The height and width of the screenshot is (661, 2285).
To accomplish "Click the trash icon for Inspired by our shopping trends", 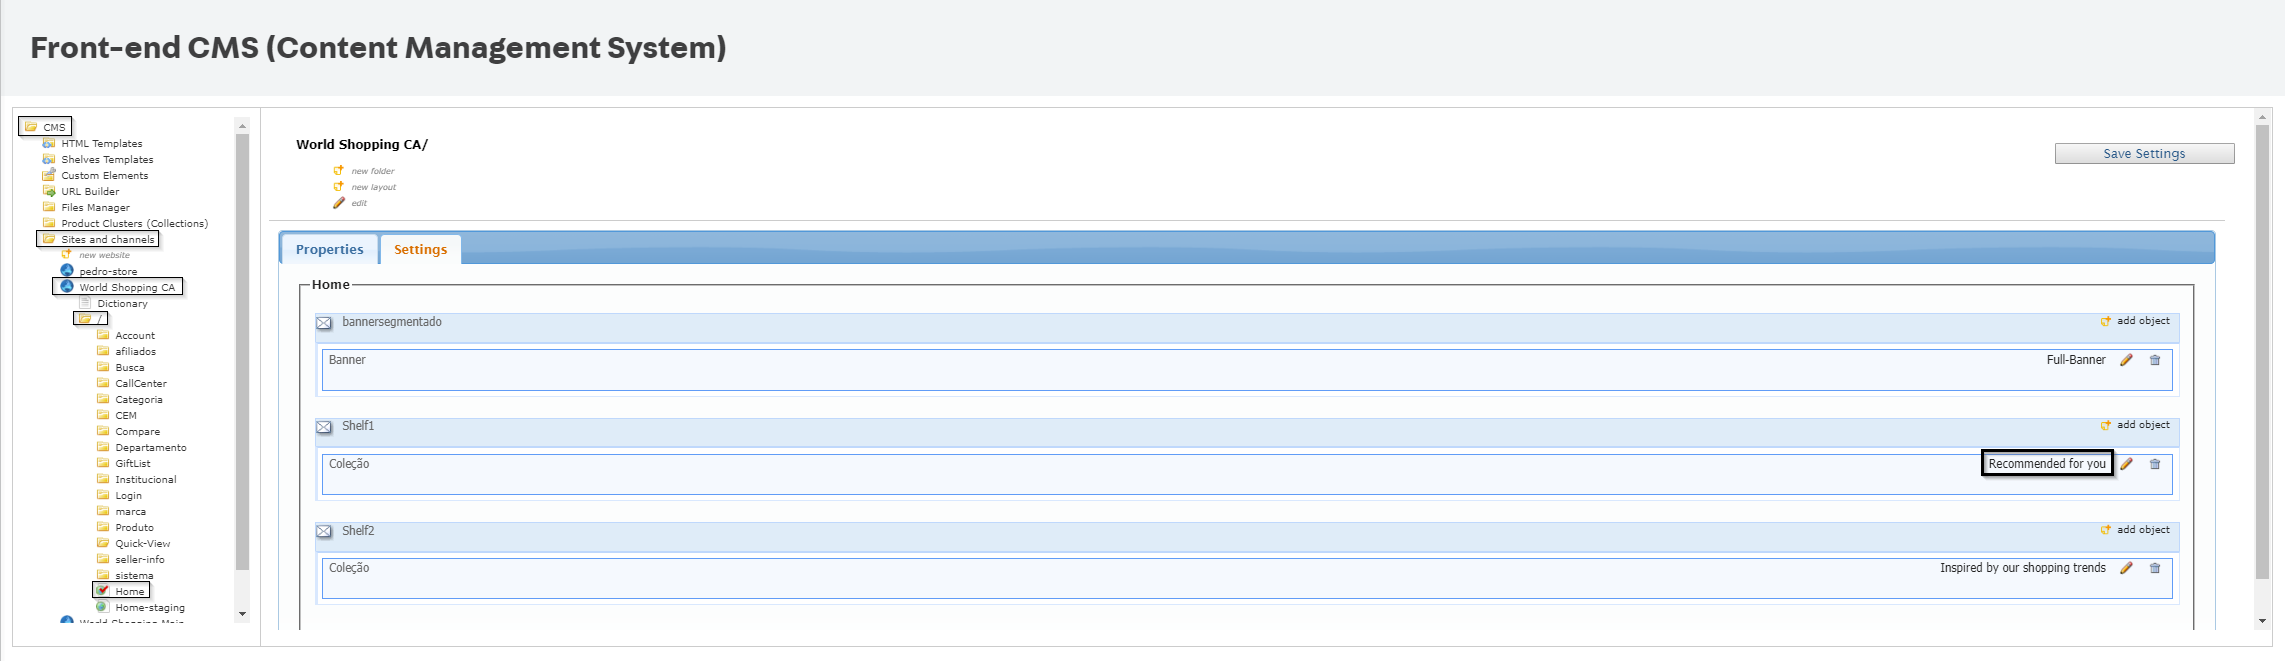I will click(x=2155, y=568).
